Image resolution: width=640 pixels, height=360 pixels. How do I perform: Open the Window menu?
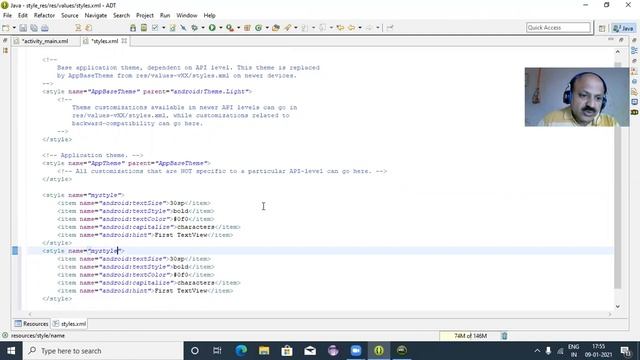pyautogui.click(x=187, y=16)
